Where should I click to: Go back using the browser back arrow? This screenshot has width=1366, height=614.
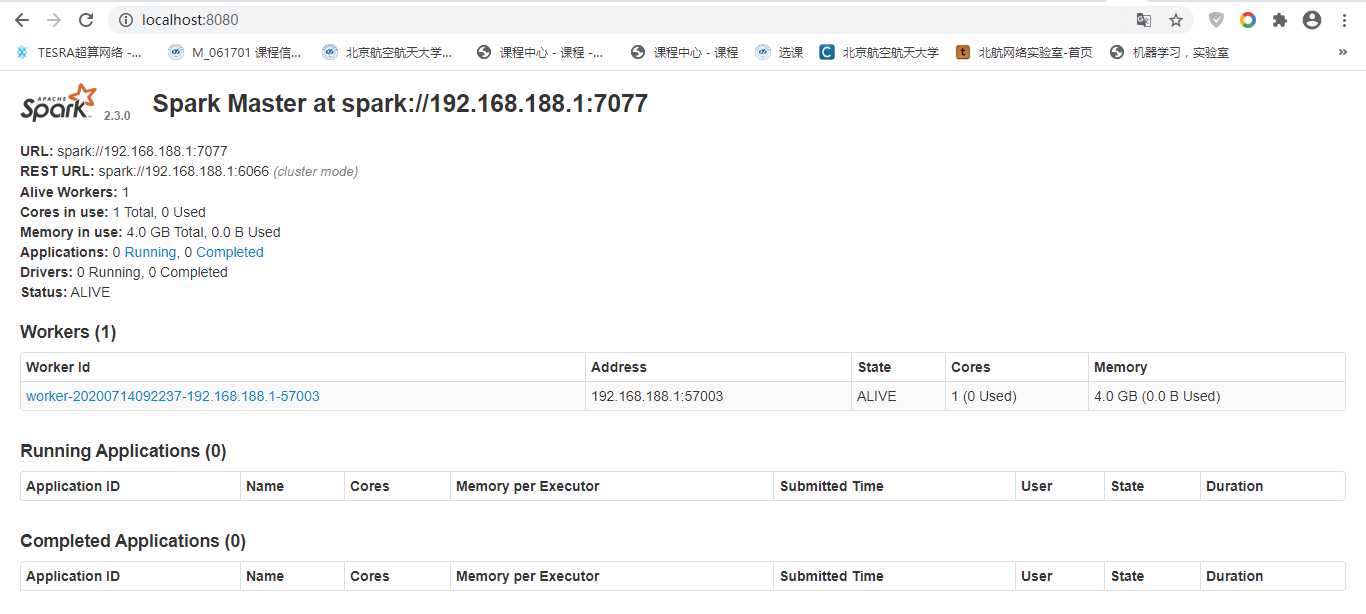tap(22, 20)
